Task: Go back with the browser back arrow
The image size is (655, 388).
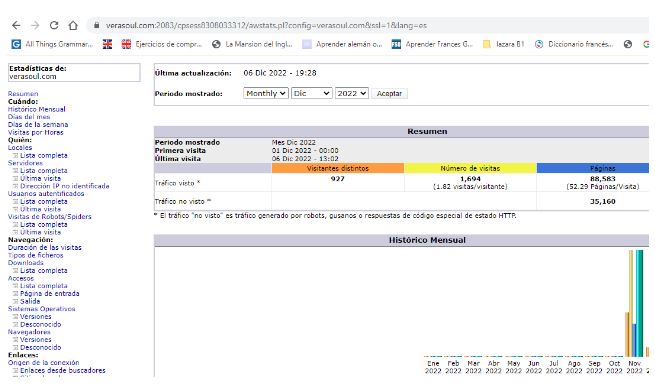Action: [16, 25]
